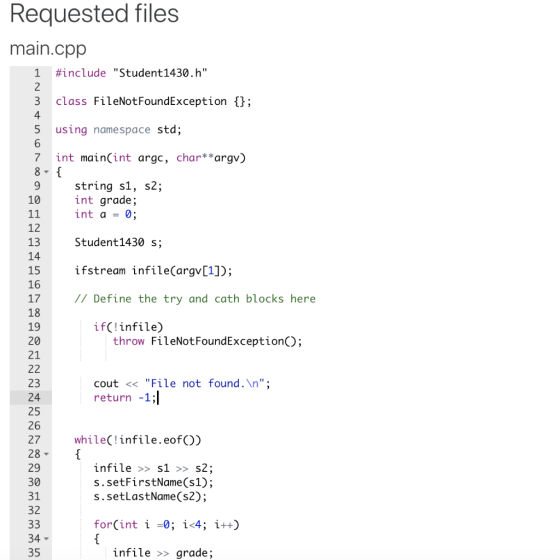
Task: Click 'string s1, s2;' declaration
Action: coord(119,186)
